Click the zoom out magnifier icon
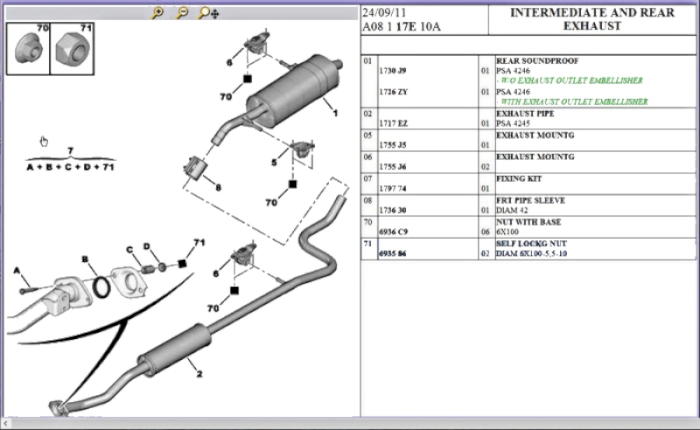Image resolution: width=700 pixels, height=430 pixels. (182, 13)
